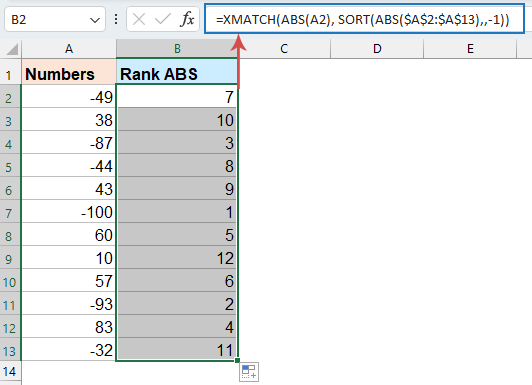
Task: Select row 13 header
Action: click(x=10, y=349)
